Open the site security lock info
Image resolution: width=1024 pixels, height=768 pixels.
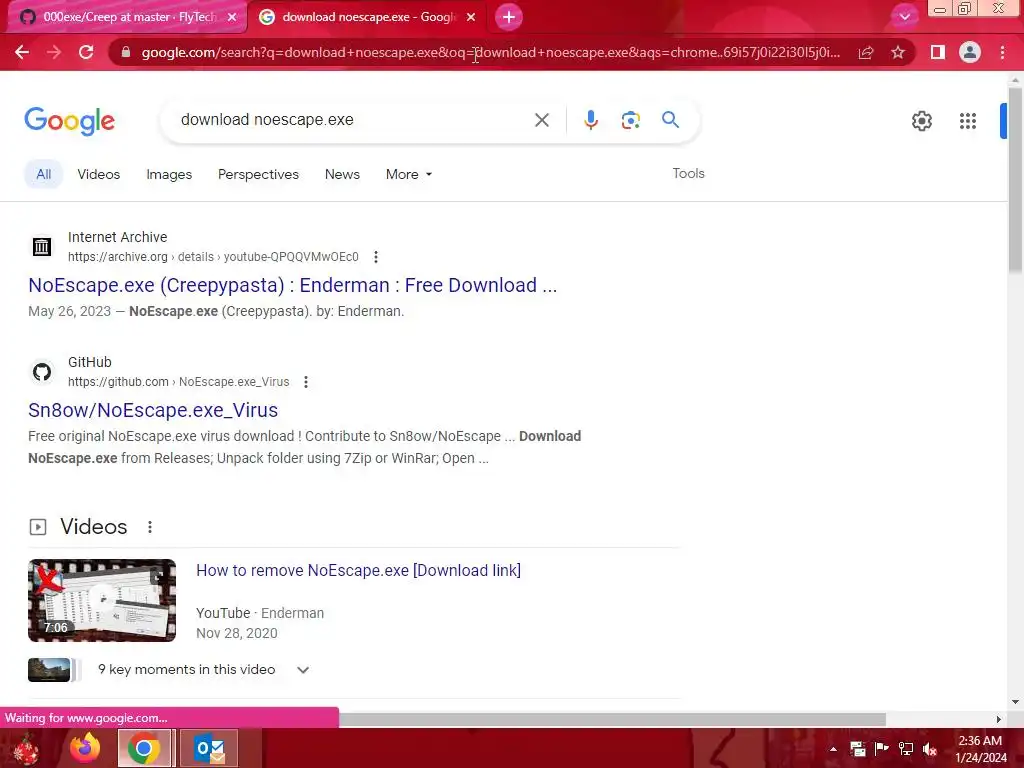click(125, 52)
